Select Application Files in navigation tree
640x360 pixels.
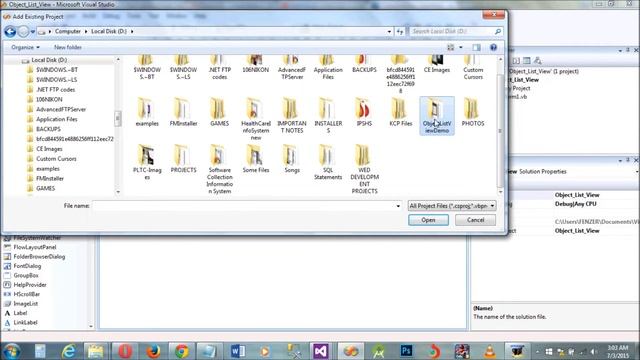56,119
